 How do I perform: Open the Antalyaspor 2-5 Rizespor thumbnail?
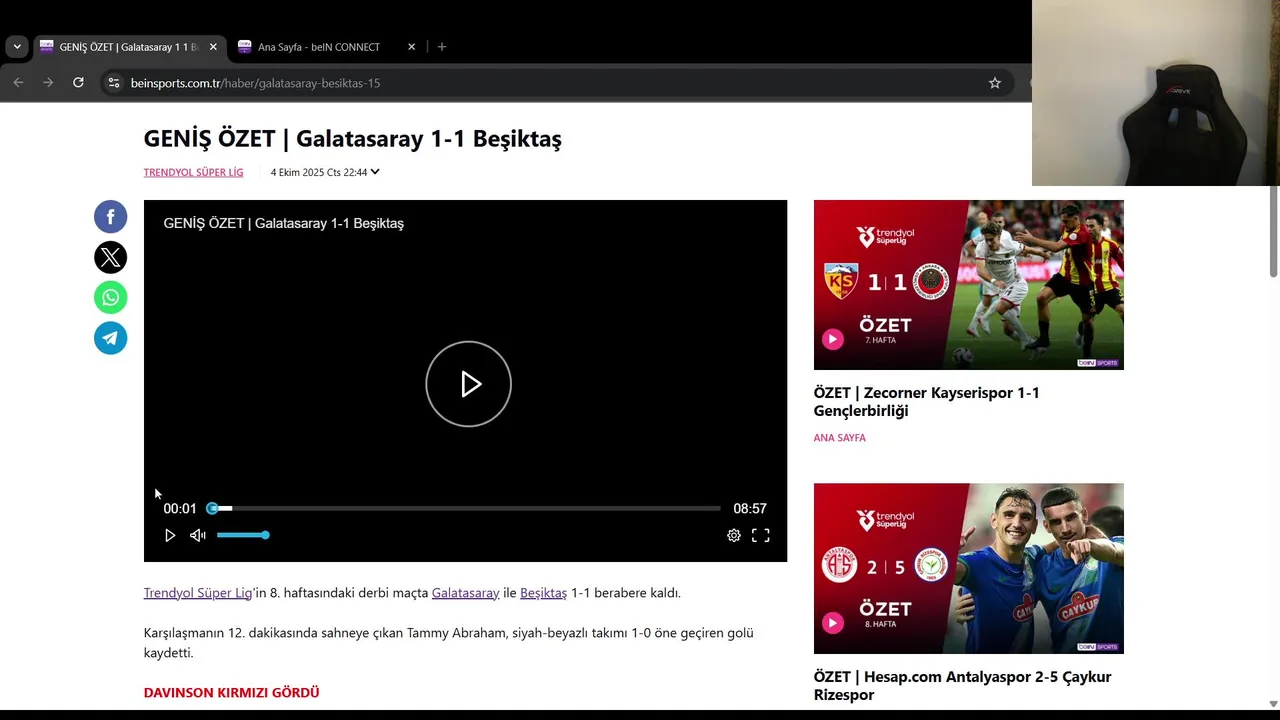click(968, 568)
